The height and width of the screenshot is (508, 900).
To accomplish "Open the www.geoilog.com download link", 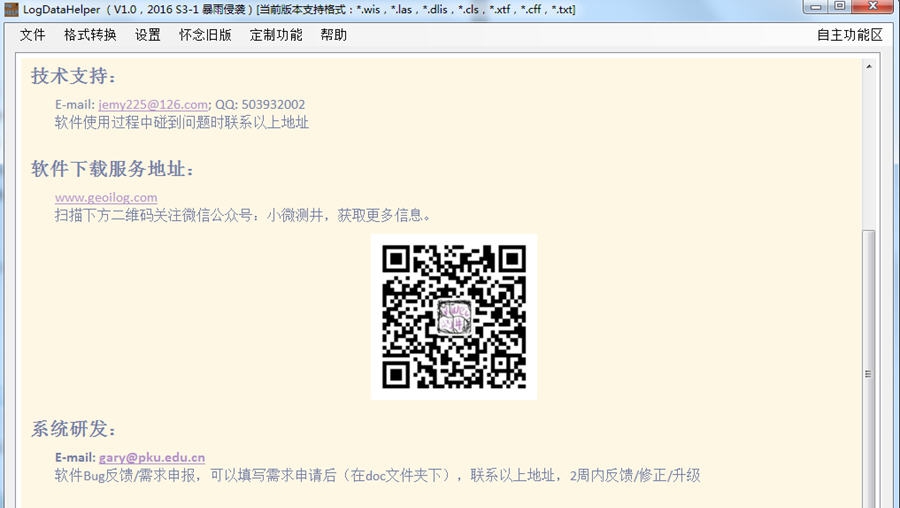I will (x=106, y=197).
